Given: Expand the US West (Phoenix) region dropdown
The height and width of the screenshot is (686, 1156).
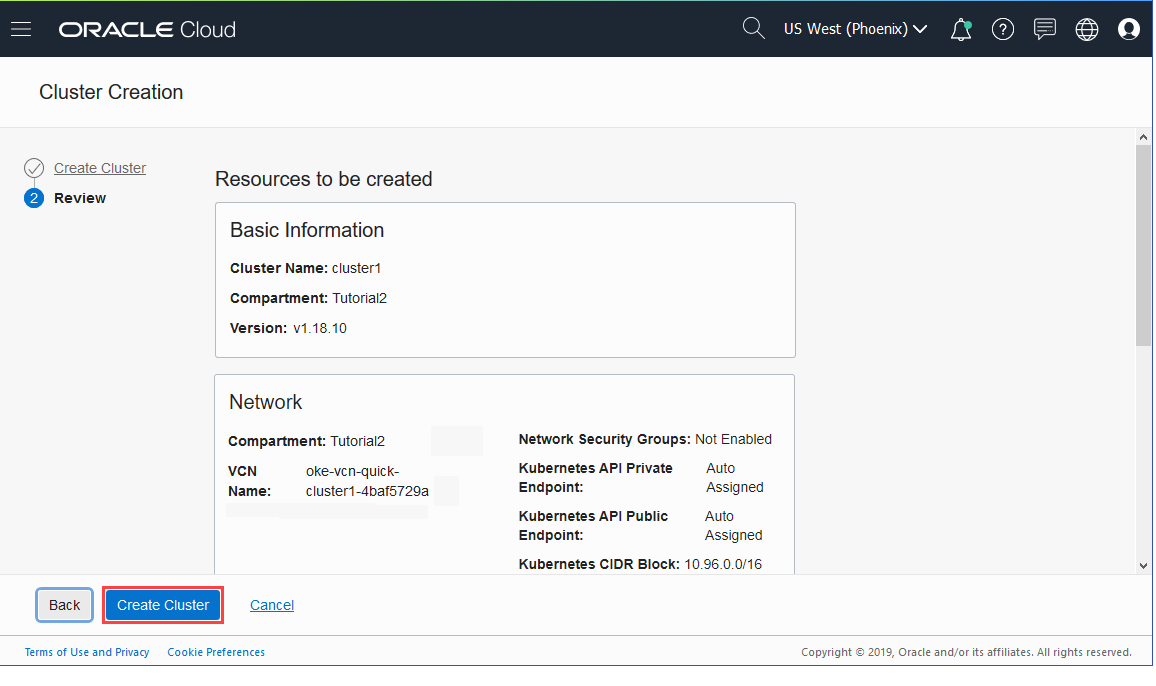Looking at the screenshot, I should tap(855, 29).
